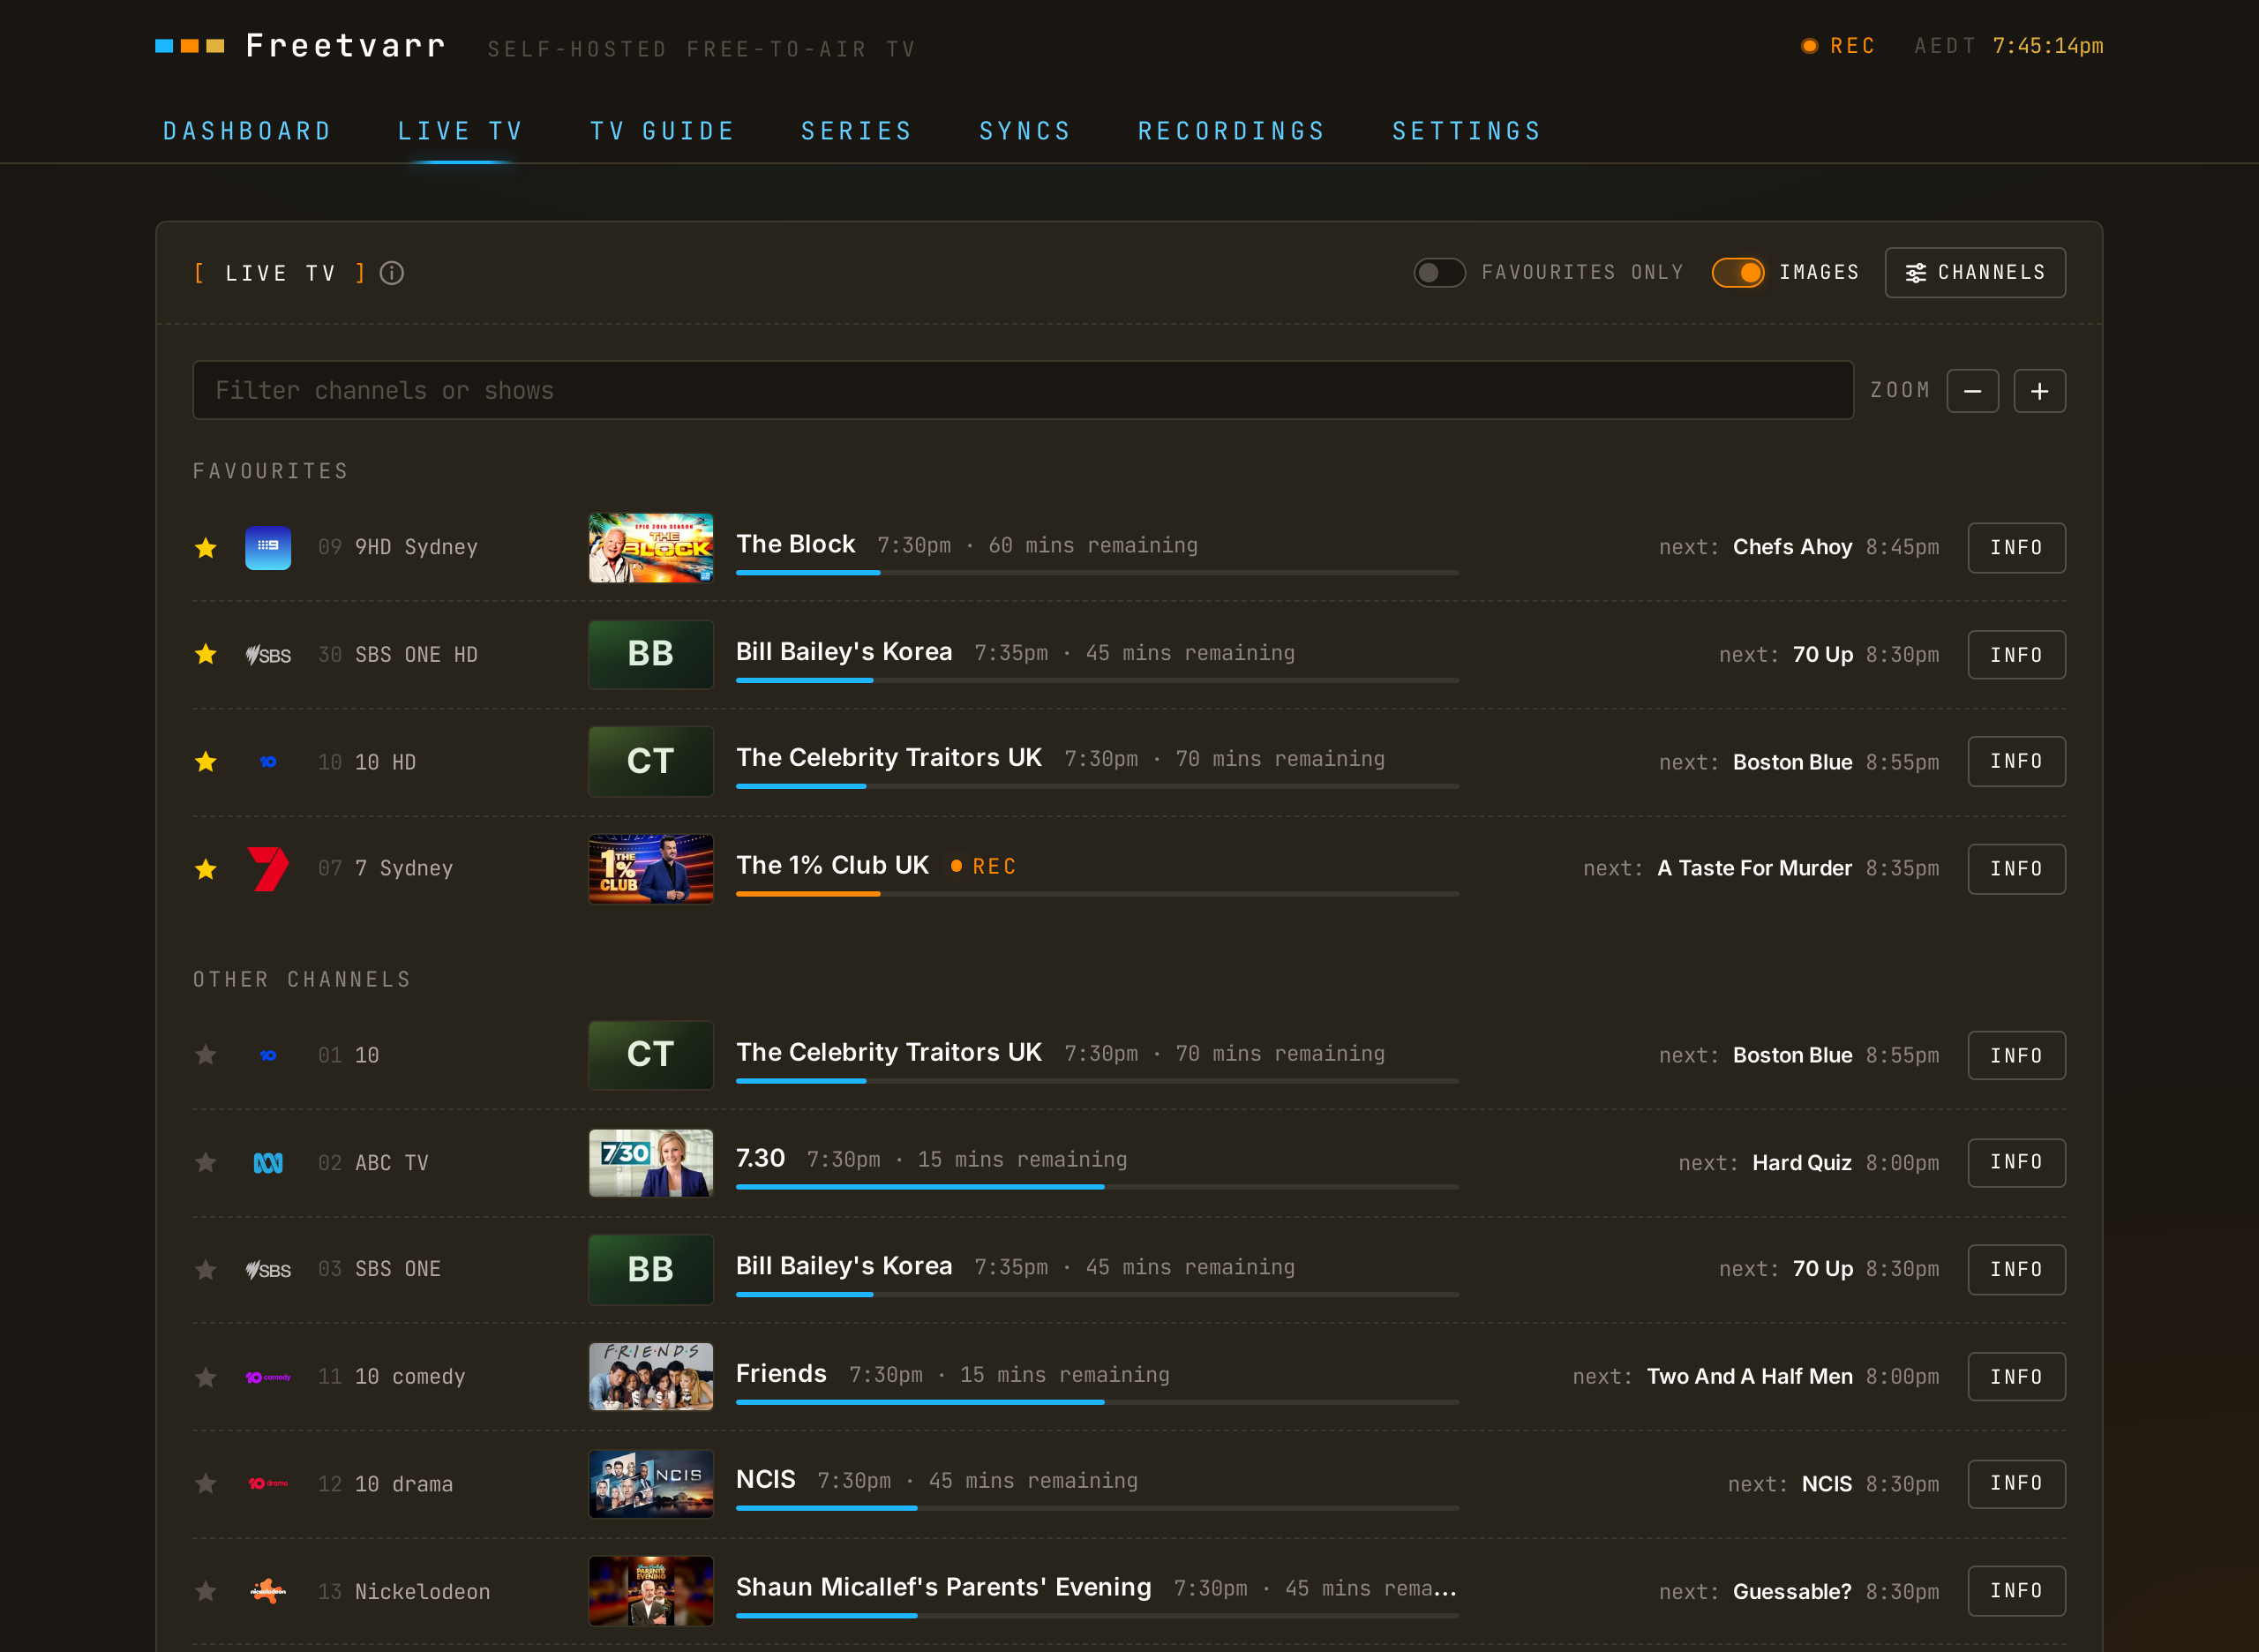Click next show title Chefs Ahoy
This screenshot has height=1652, width=2259.
pos(1792,548)
